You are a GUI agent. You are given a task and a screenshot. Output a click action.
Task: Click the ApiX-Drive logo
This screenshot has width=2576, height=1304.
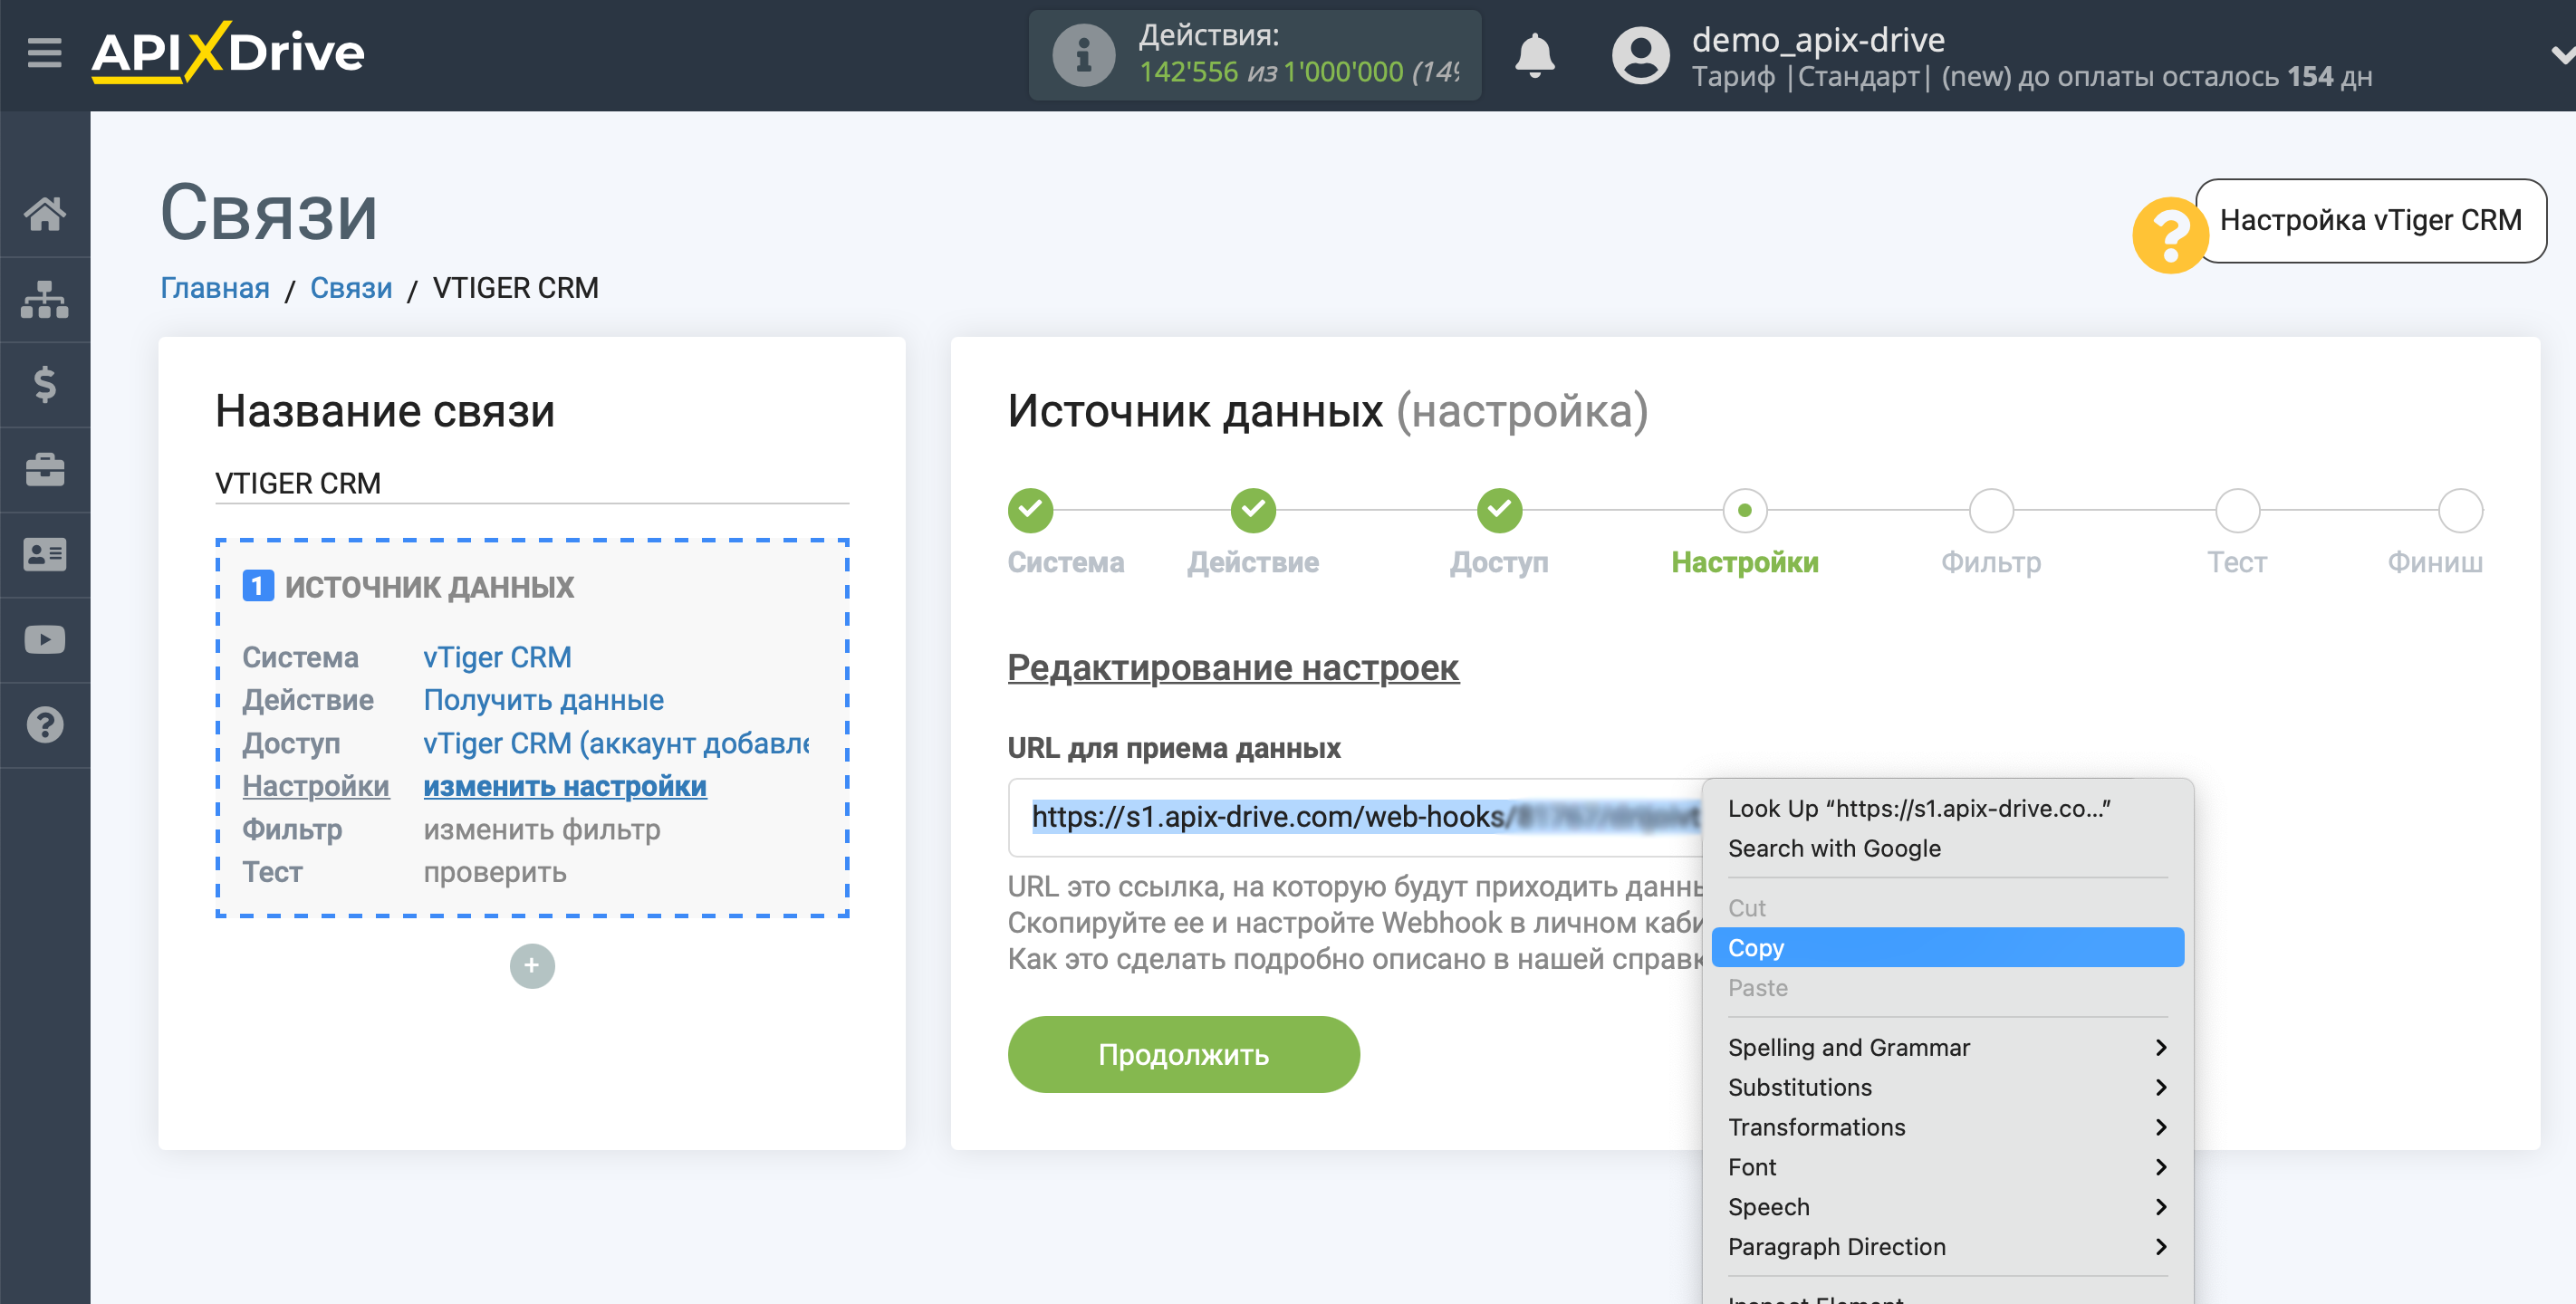click(228, 52)
